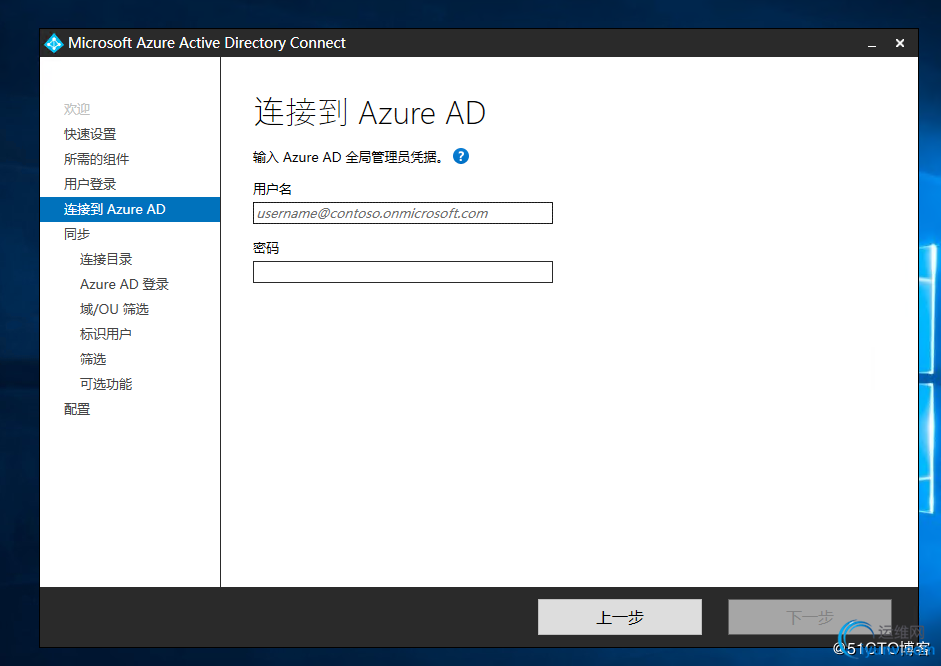Go to the 用户登录 step
Image resolution: width=941 pixels, height=666 pixels.
(x=90, y=184)
